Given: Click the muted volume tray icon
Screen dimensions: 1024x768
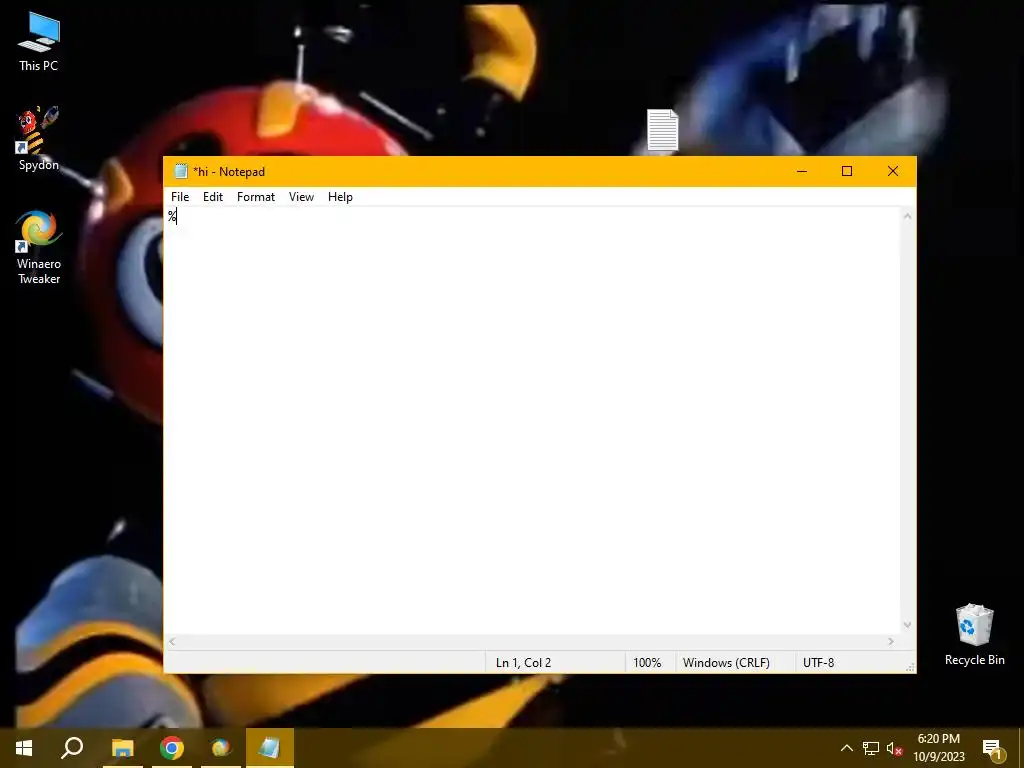Looking at the screenshot, I should click(x=894, y=748).
